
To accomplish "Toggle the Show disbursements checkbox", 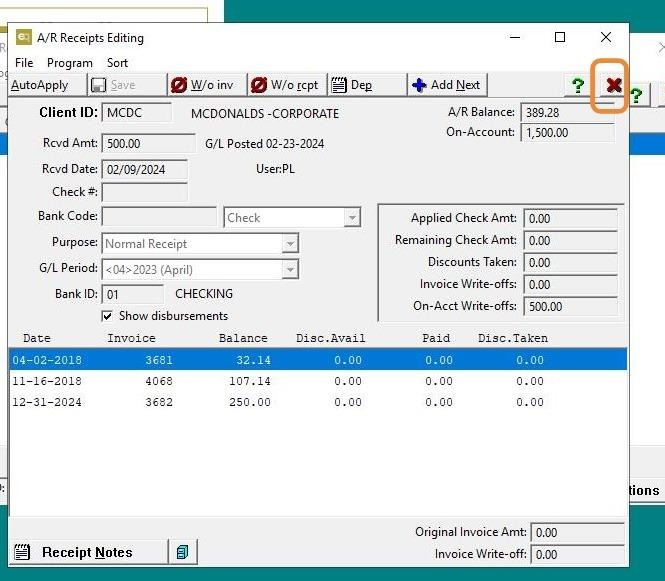I will (107, 316).
